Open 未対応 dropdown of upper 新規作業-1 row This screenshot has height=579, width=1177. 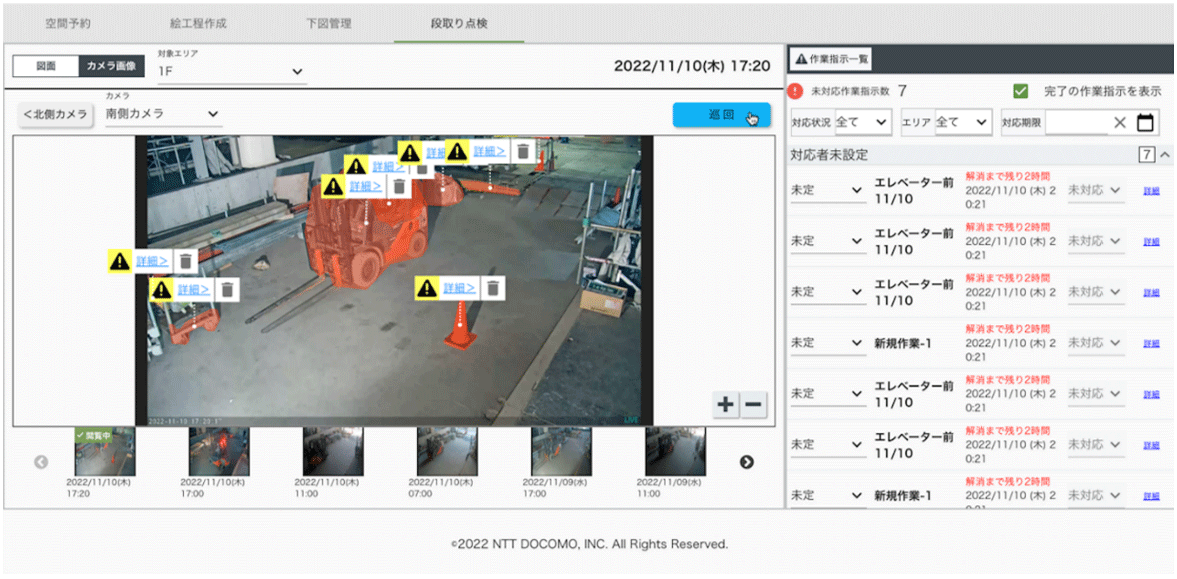1095,342
